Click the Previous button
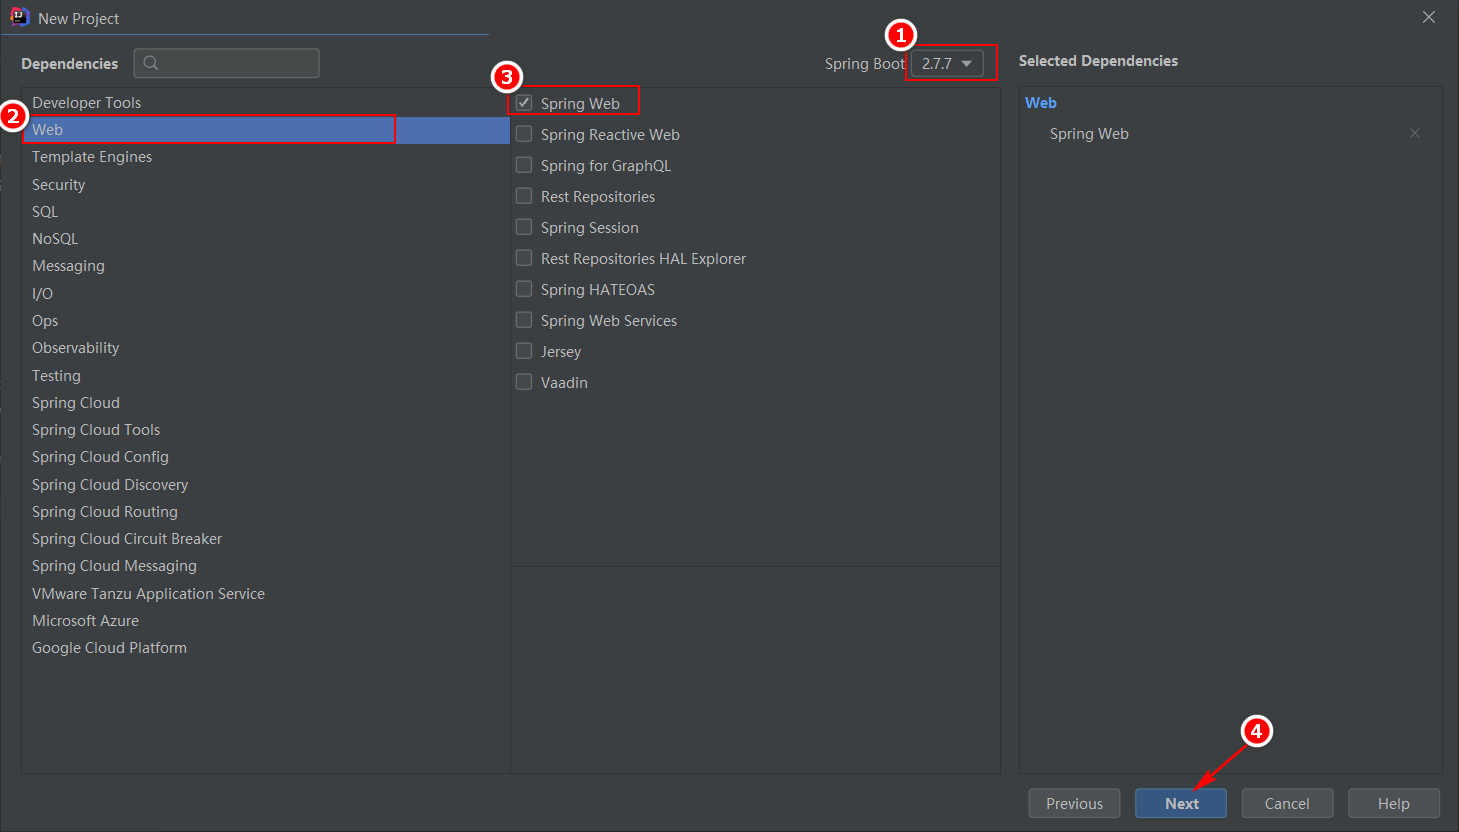This screenshot has width=1459, height=832. pos(1074,803)
